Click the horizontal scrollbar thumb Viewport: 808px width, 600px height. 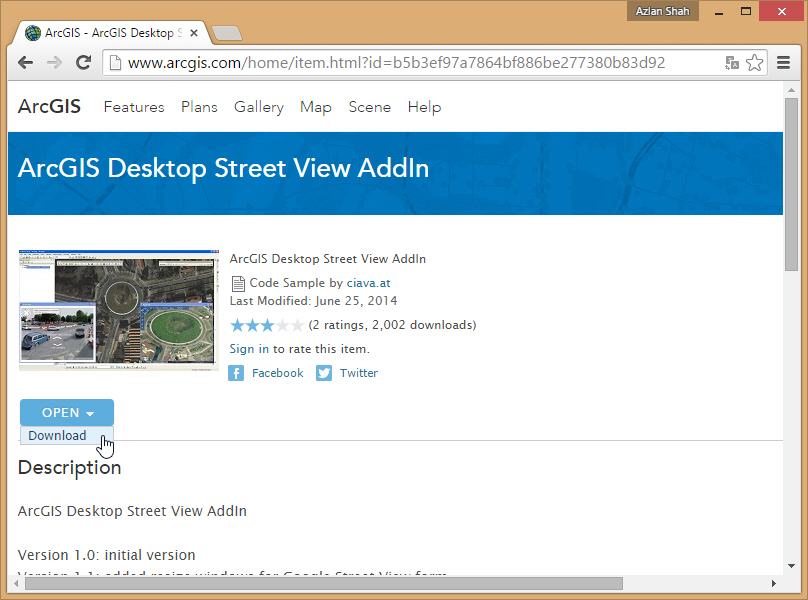pyautogui.click(x=324, y=584)
